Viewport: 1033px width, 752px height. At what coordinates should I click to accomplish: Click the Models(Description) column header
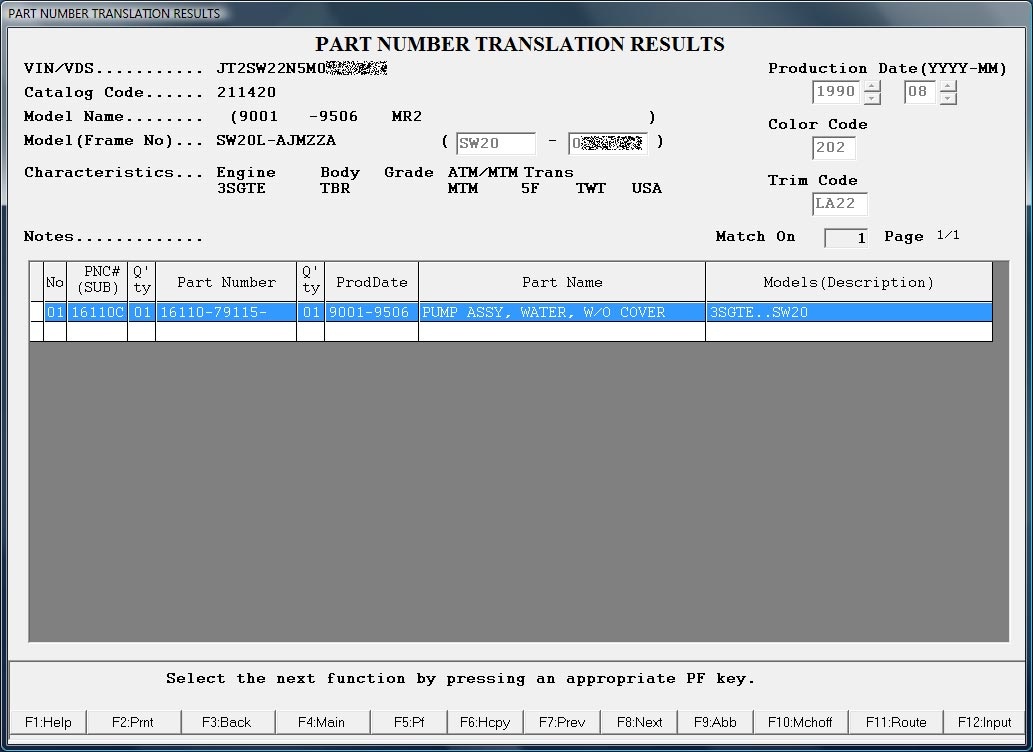(849, 282)
